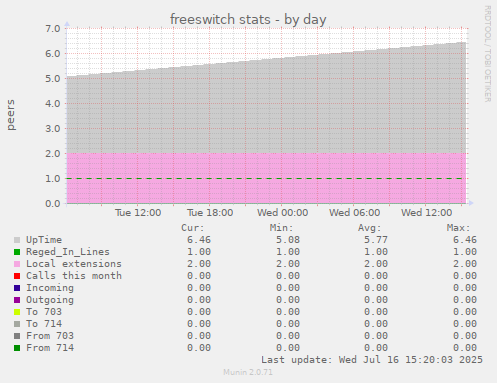
Task: Click the From 703 dark gray swatch
Action: (x=17, y=336)
